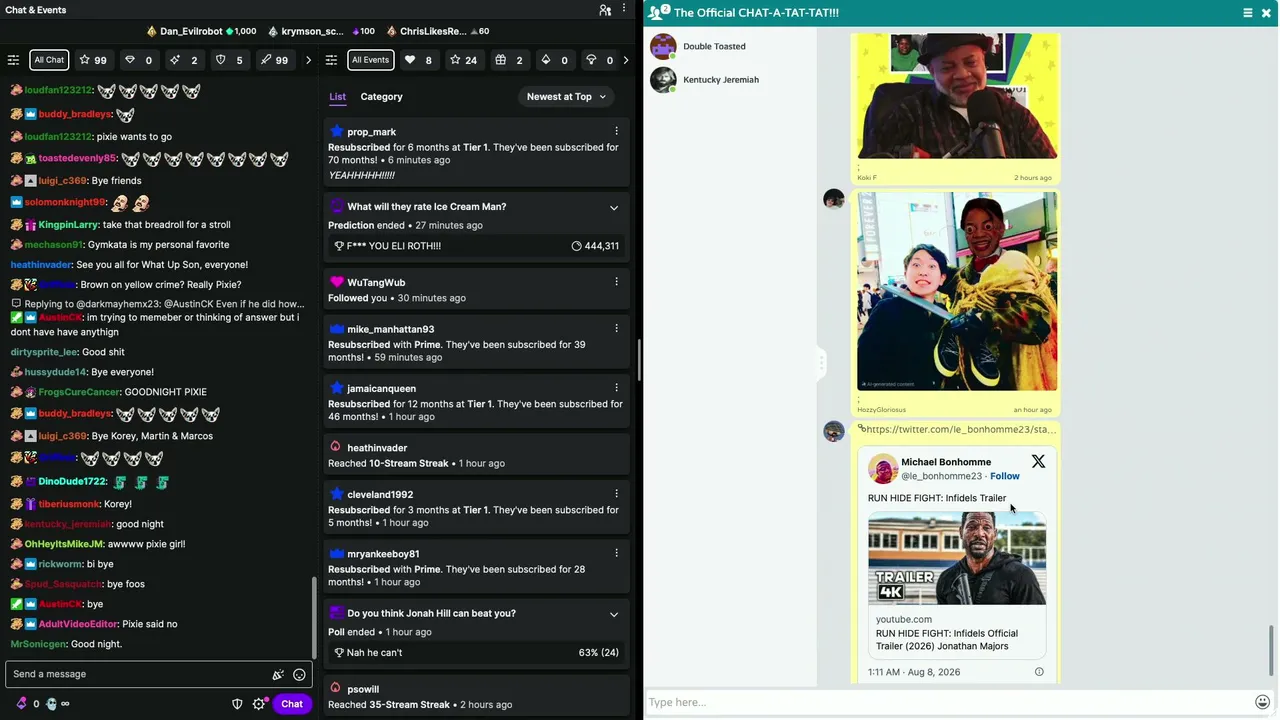1280x720 pixels.
Task: Click the tweet info icon beside the timestamp
Action: (1039, 672)
